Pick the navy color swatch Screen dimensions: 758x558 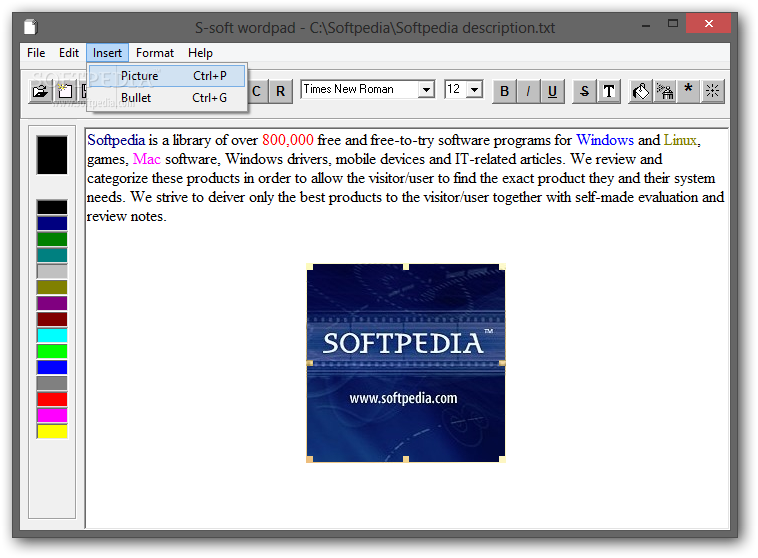(x=52, y=223)
